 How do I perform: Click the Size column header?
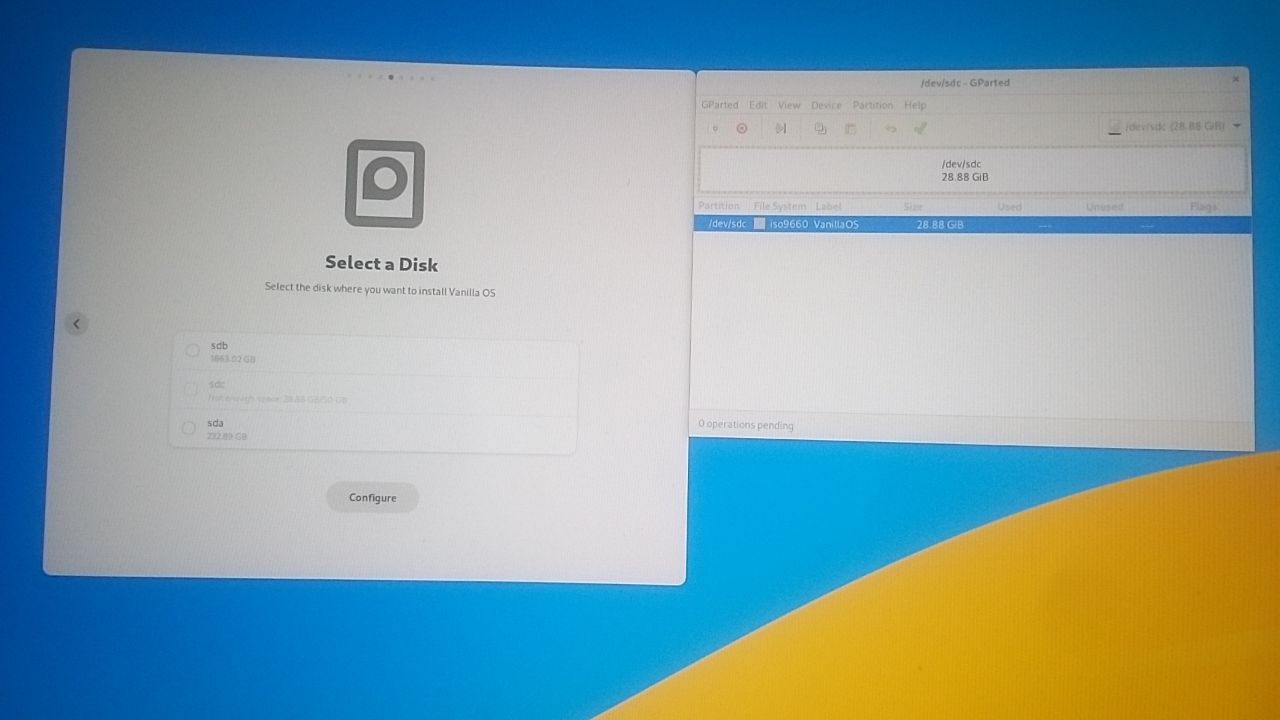point(913,207)
